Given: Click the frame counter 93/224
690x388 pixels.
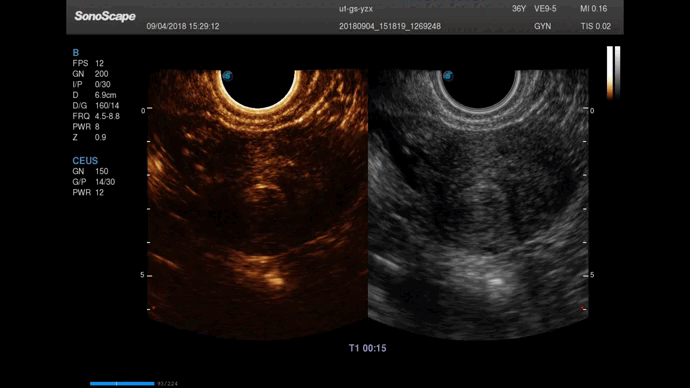Looking at the screenshot, I should pos(168,384).
